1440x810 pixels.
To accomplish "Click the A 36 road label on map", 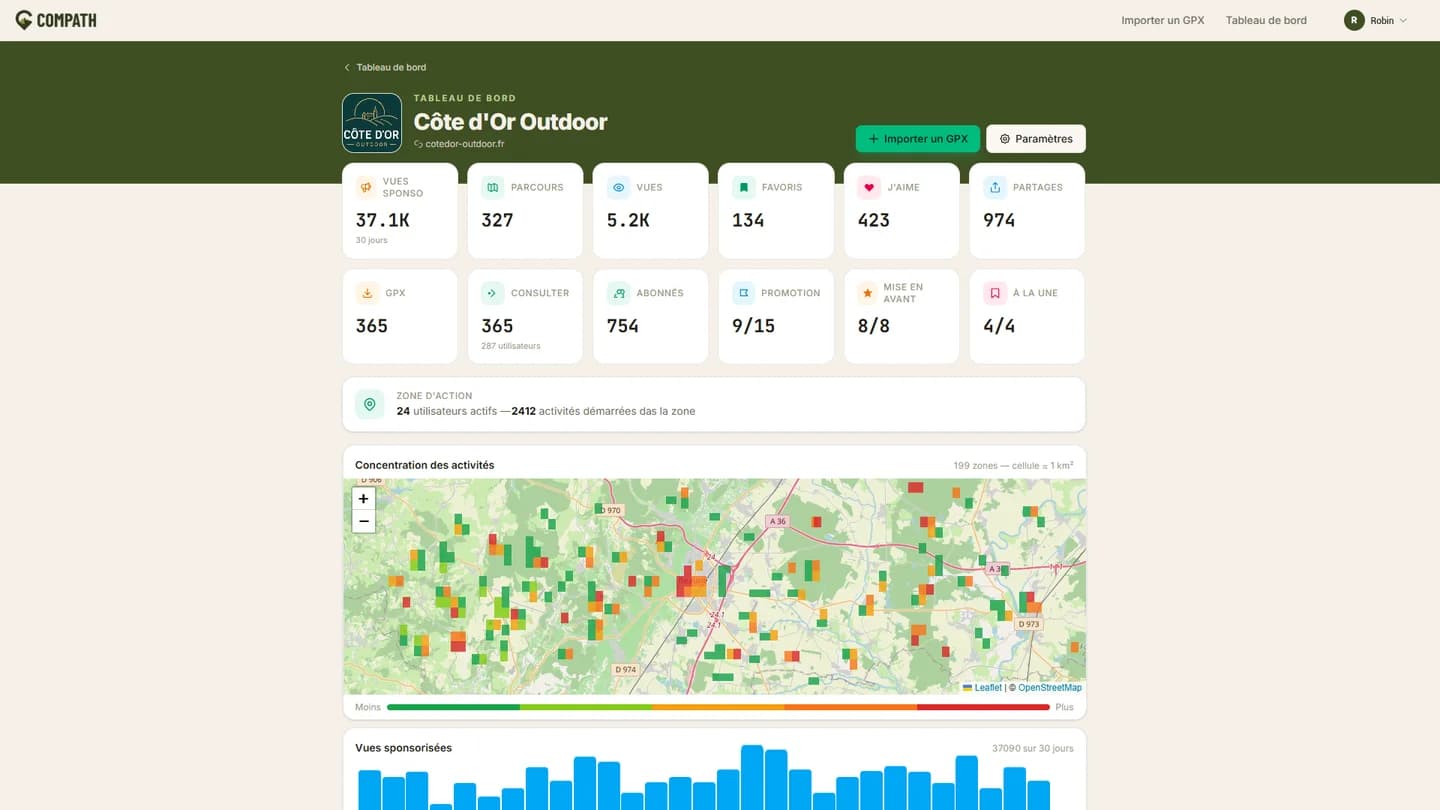I will click(x=777, y=521).
